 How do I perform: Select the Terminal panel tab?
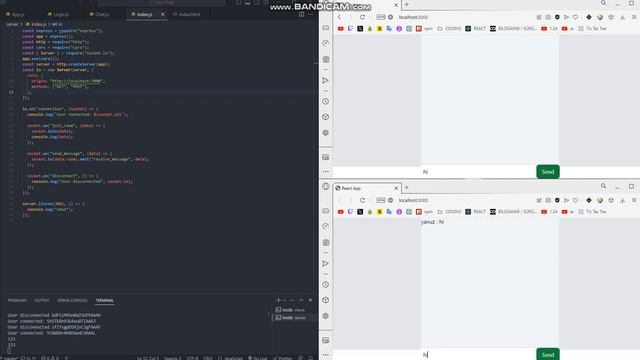pyautogui.click(x=104, y=300)
